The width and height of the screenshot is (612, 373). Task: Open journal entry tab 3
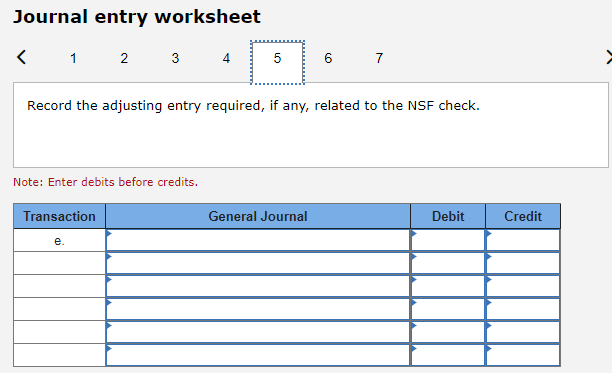[175, 58]
